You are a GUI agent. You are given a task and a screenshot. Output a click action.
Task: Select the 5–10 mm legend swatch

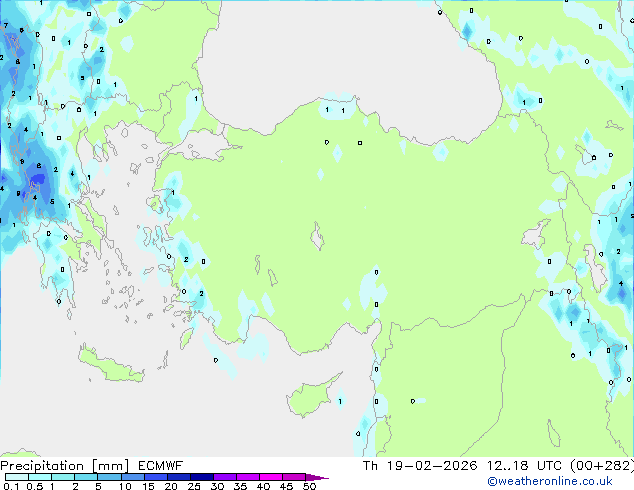(x=109, y=477)
